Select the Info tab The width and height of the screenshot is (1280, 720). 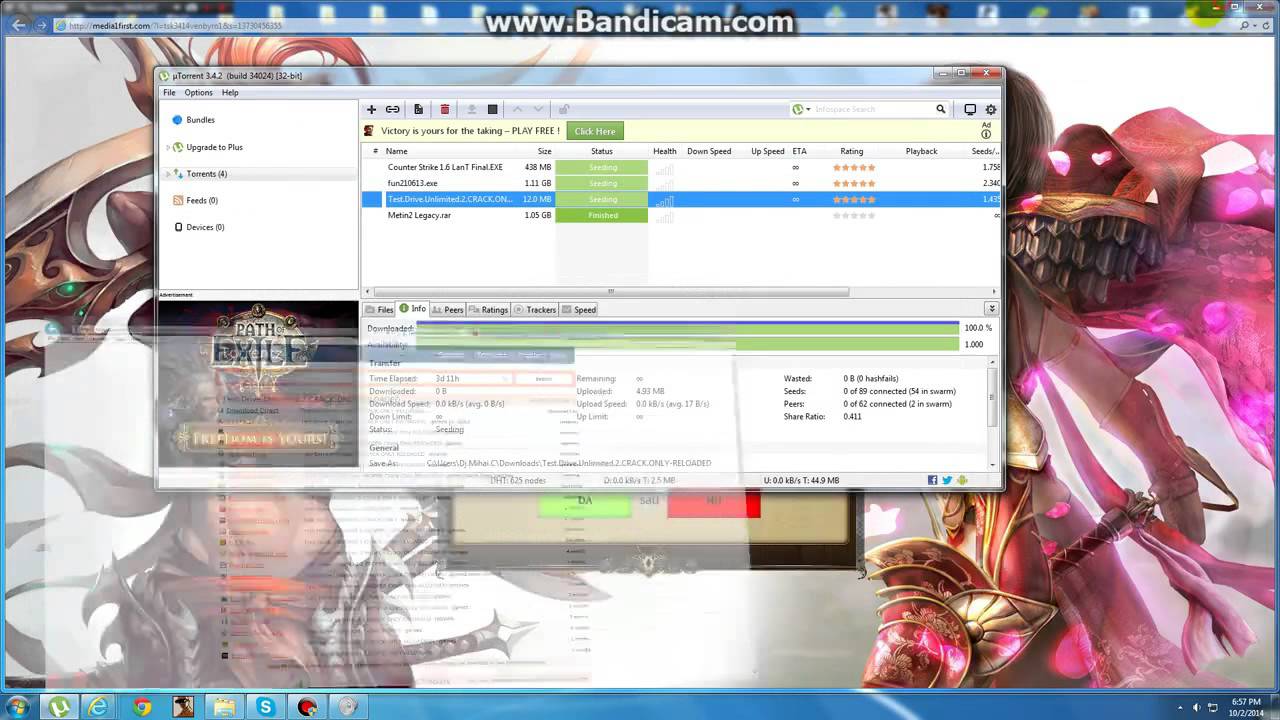[x=413, y=309]
